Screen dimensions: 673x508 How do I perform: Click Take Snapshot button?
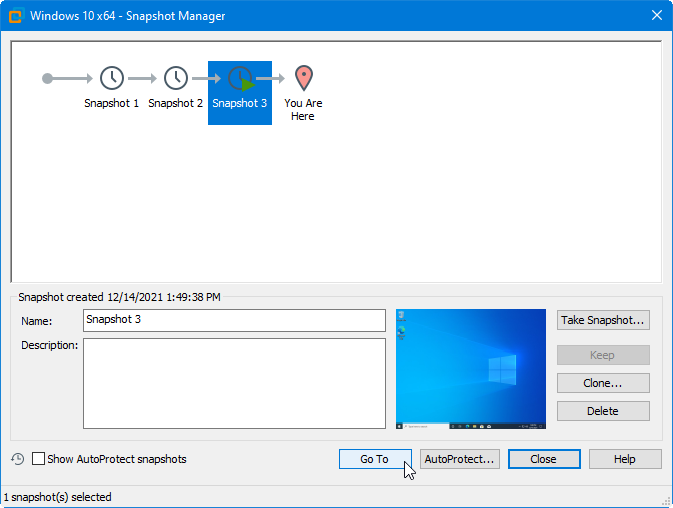[603, 320]
